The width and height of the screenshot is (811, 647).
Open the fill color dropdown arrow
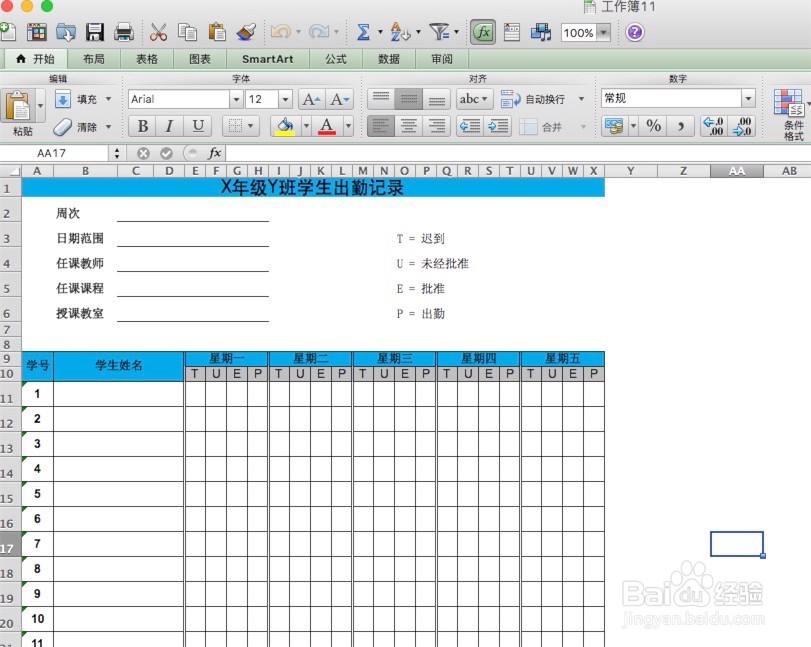[306, 126]
